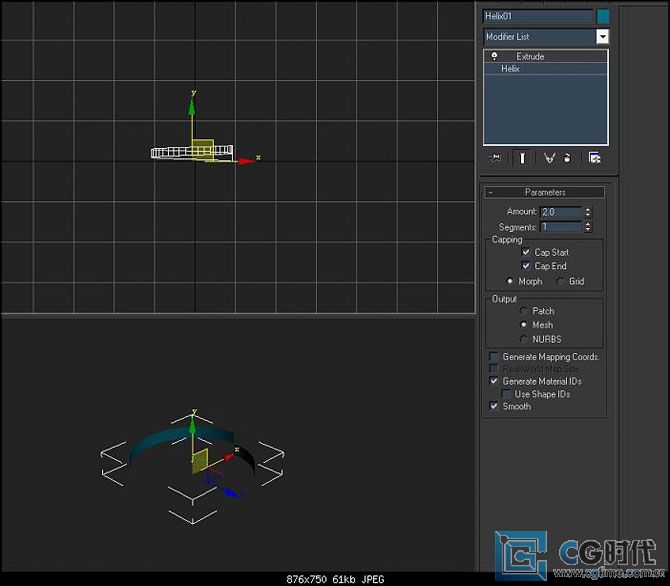Viewport: 670px width, 586px height.
Task: Uncheck the Cap End checkbox
Action: pos(526,266)
